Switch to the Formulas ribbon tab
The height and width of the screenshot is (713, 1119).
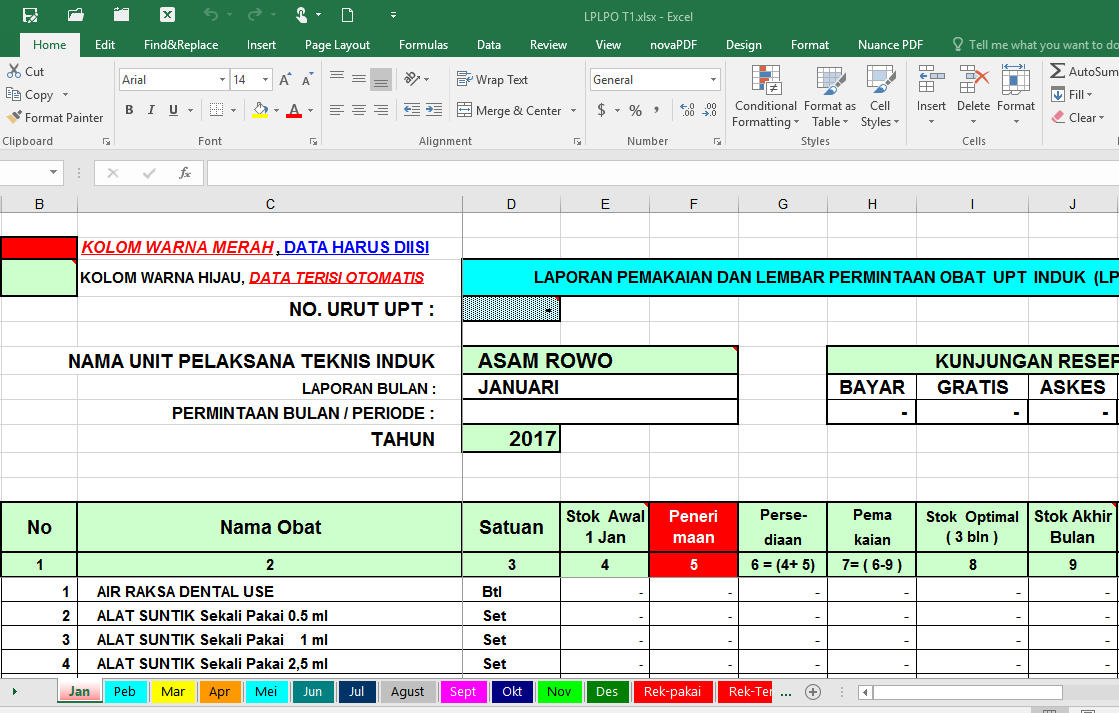[423, 44]
